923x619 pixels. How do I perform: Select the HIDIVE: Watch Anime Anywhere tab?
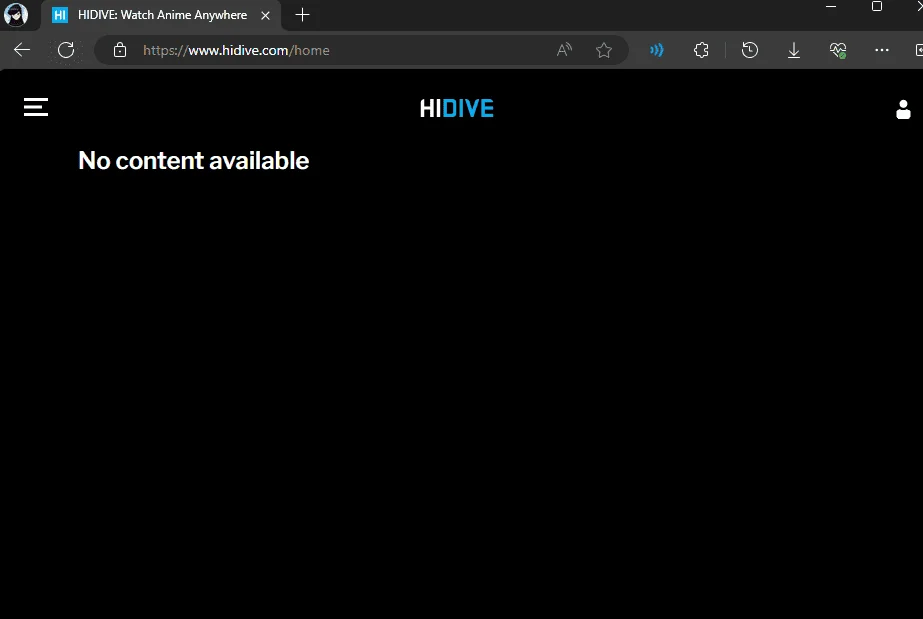point(161,15)
